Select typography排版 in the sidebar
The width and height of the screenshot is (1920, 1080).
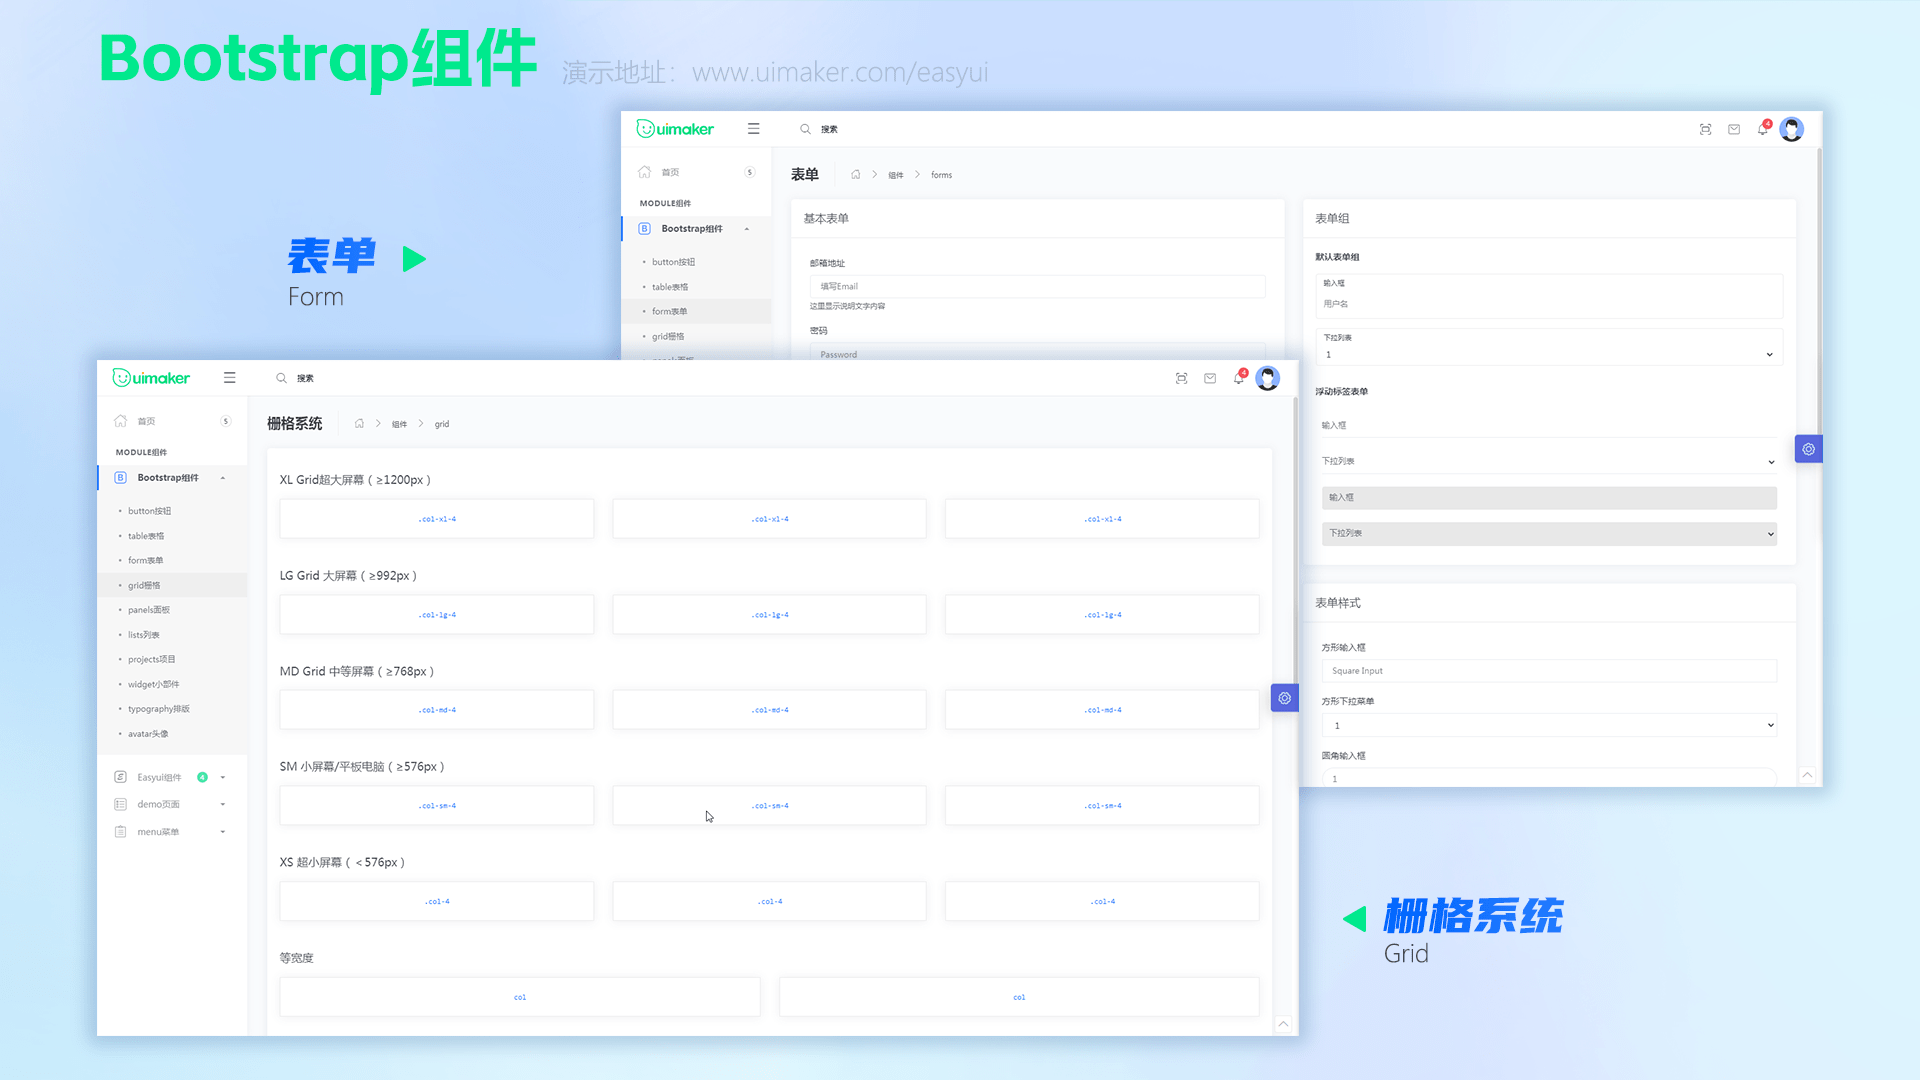(158, 709)
